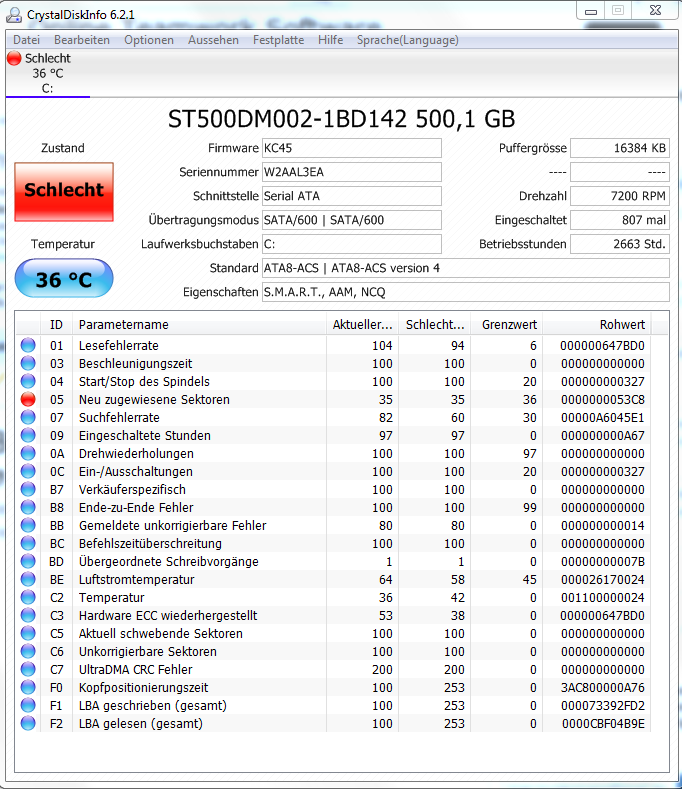Click the blue icon for Gemeldete unkorrigierbare Fehler

click(x=28, y=525)
